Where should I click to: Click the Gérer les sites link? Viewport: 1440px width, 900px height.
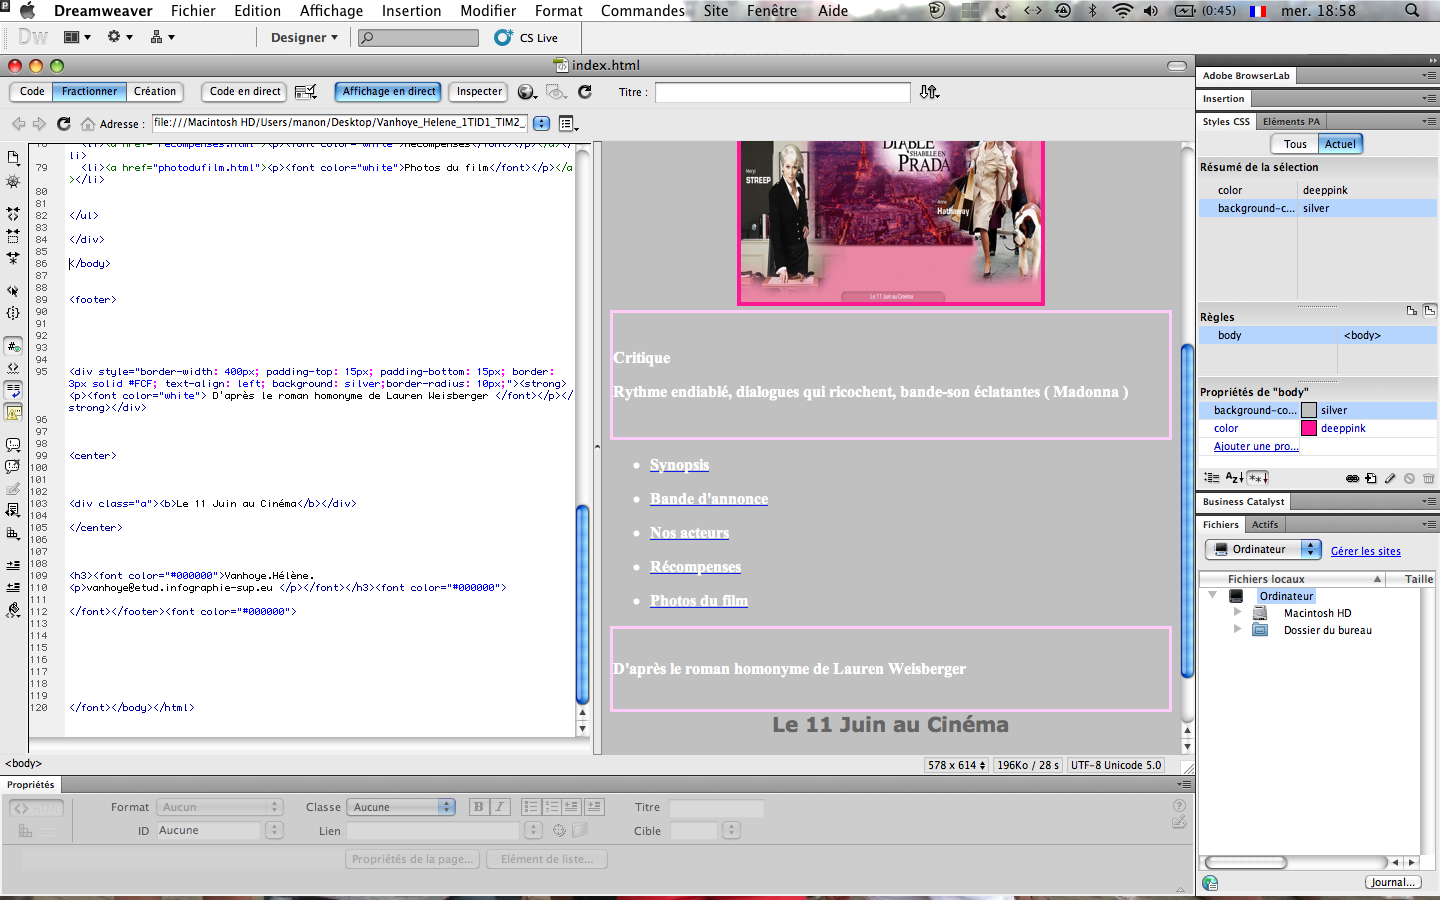pos(1365,551)
